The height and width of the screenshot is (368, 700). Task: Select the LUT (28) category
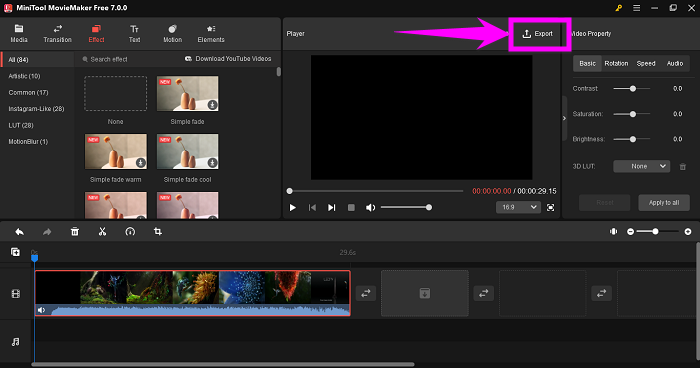click(x=21, y=125)
